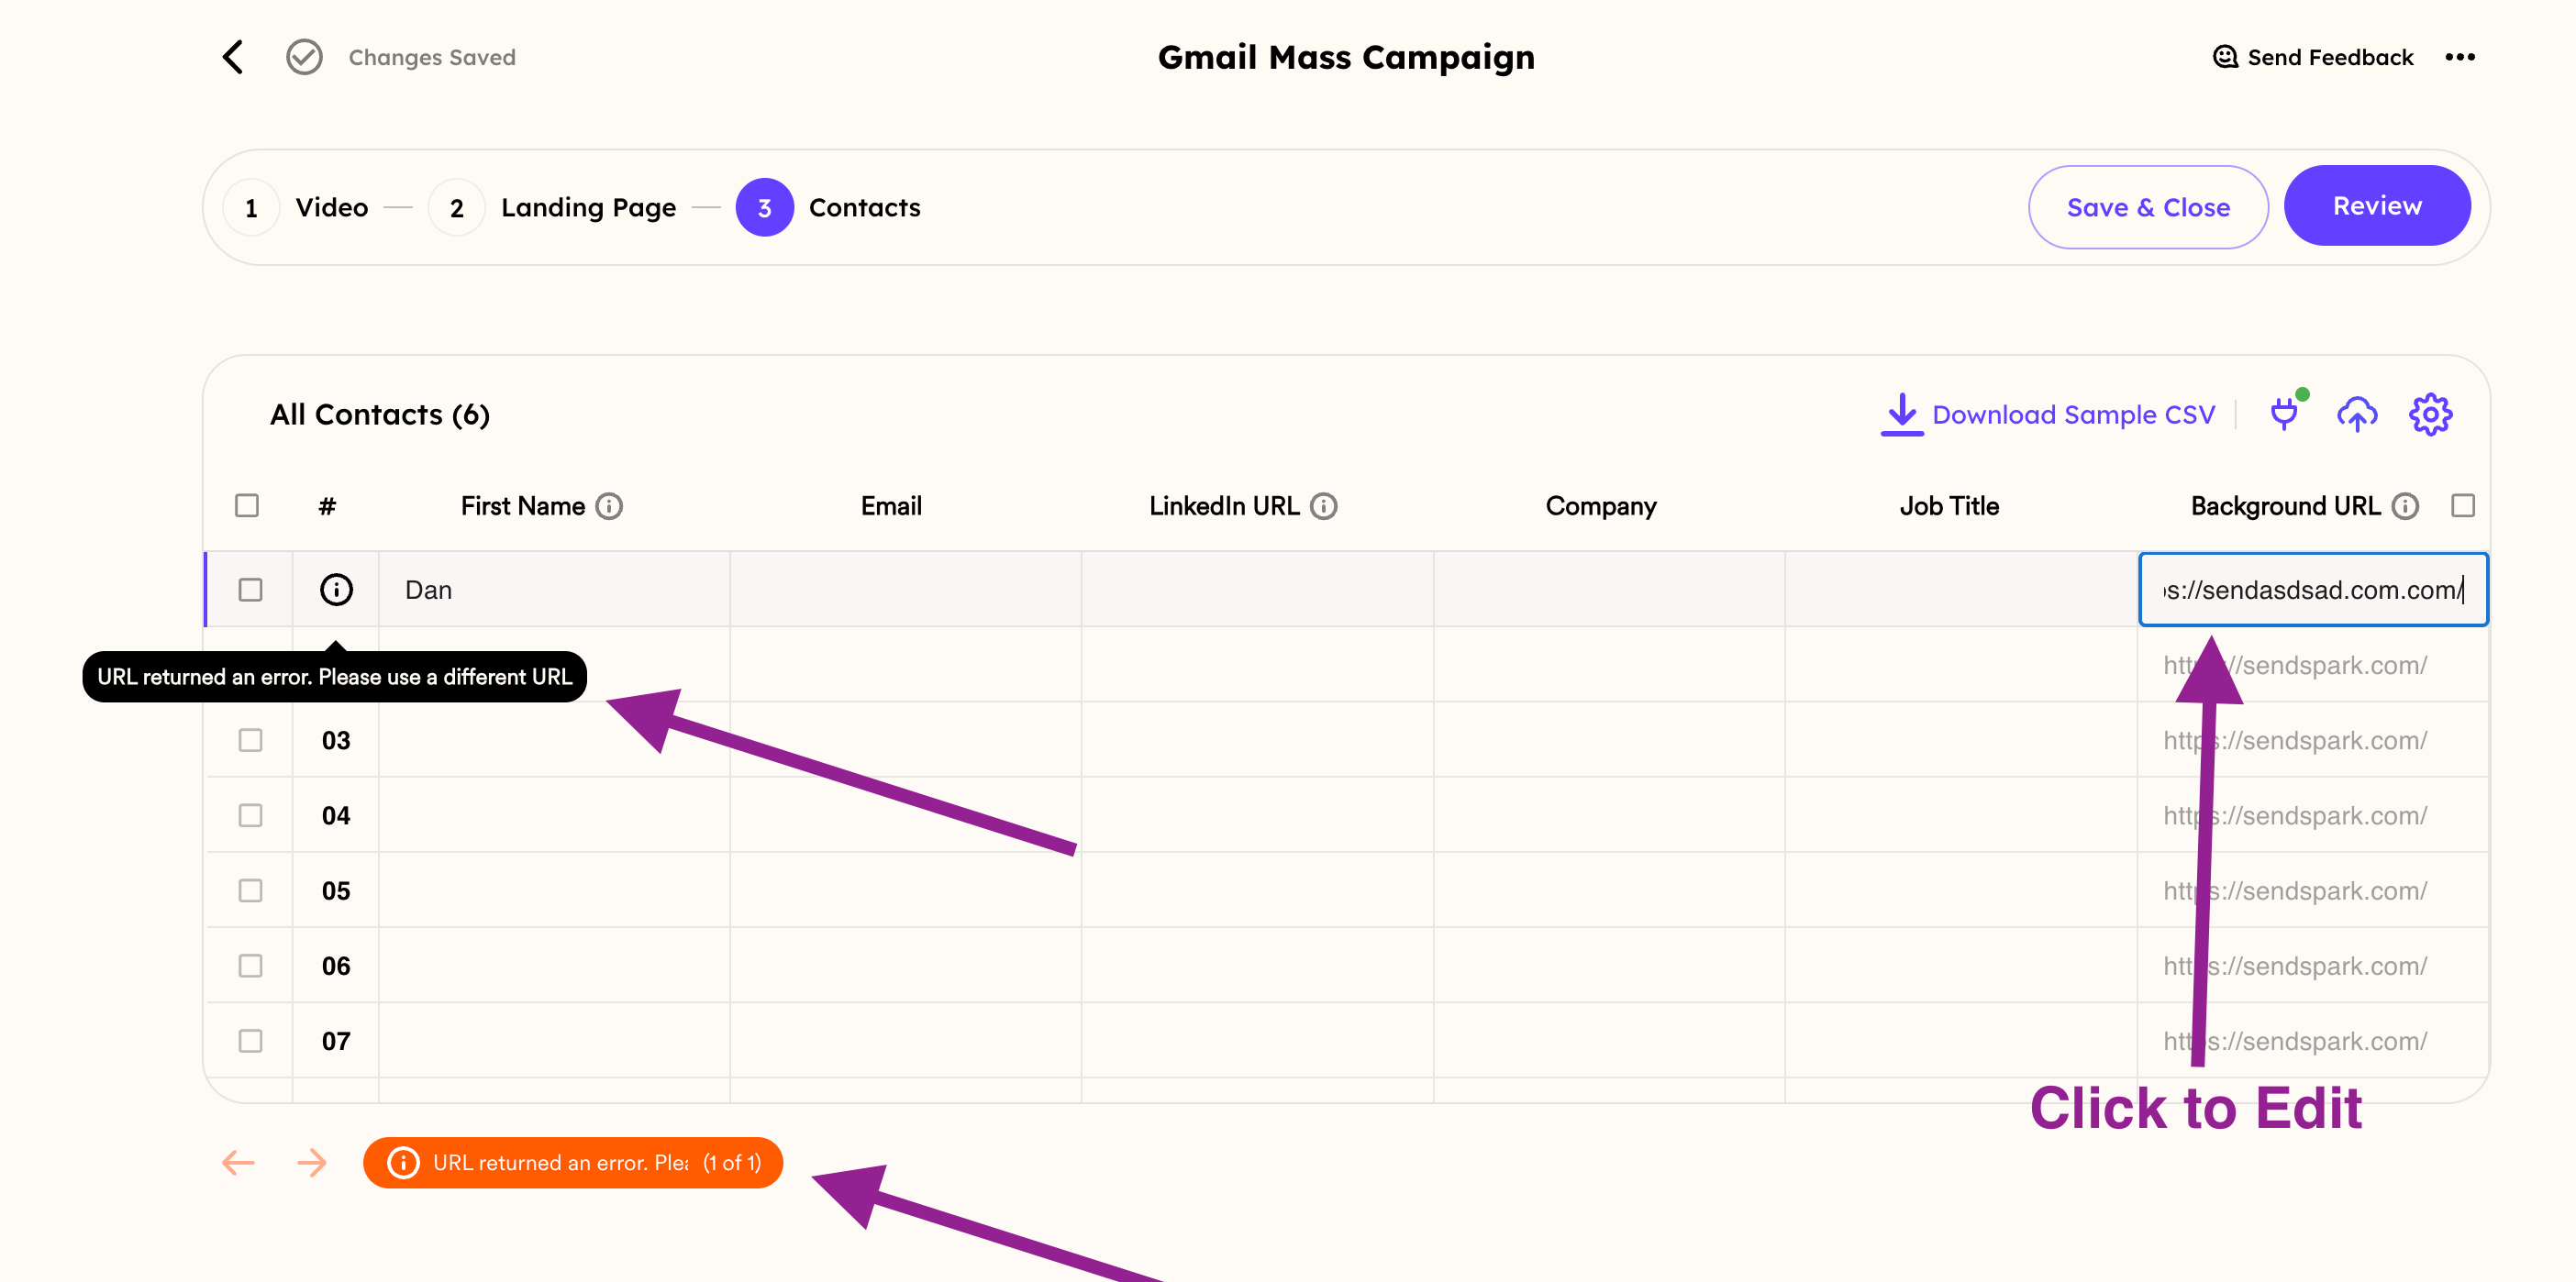Select the checkbox for row 04
The width and height of the screenshot is (2576, 1282).
pyautogui.click(x=251, y=815)
